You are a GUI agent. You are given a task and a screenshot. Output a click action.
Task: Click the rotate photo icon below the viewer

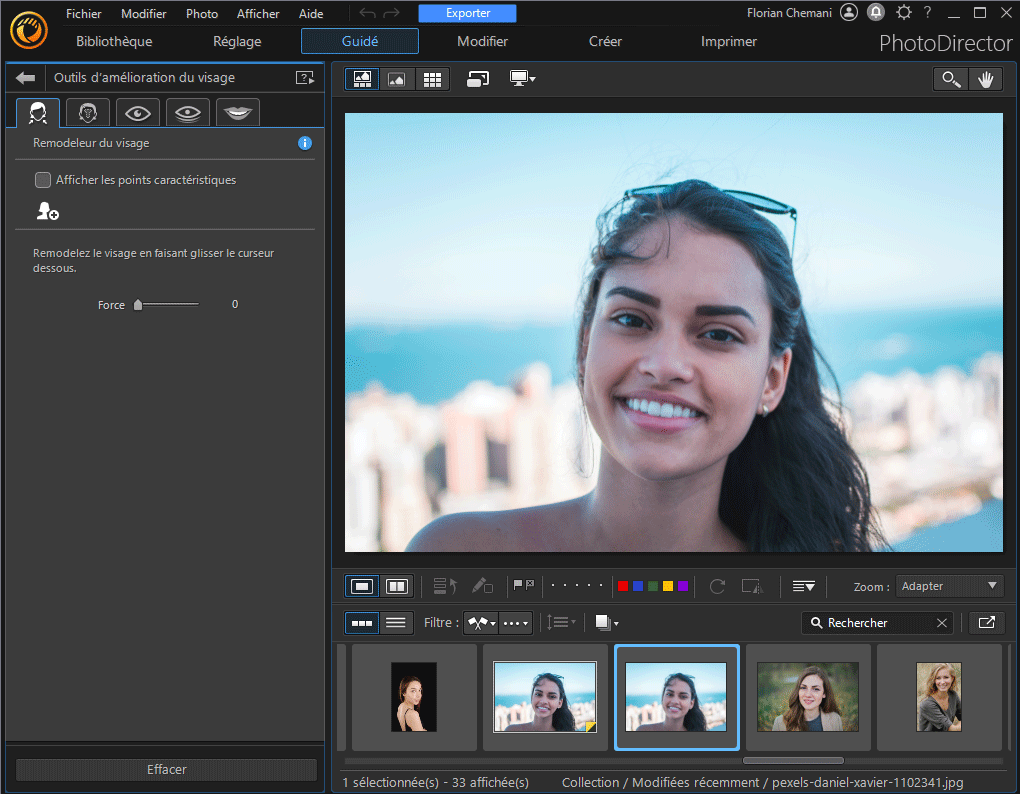pos(717,586)
